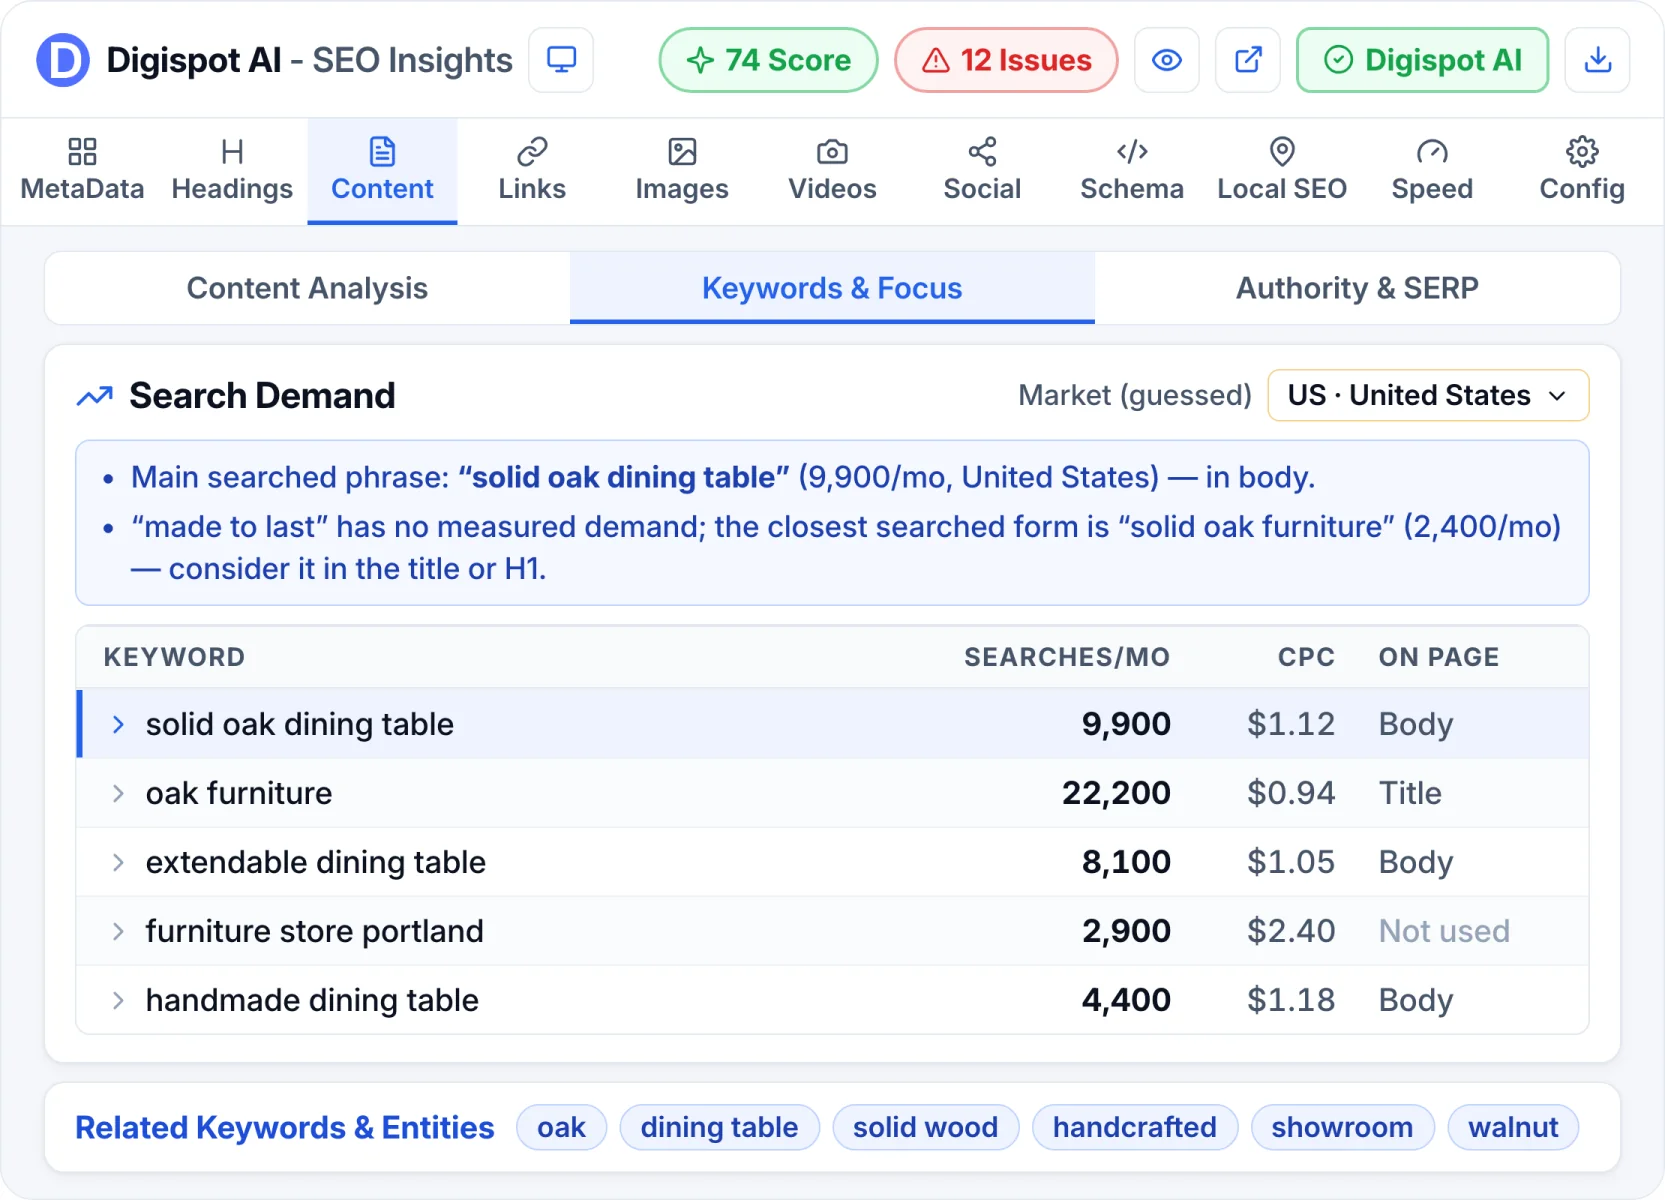Click the 74 Score badge

click(x=768, y=60)
